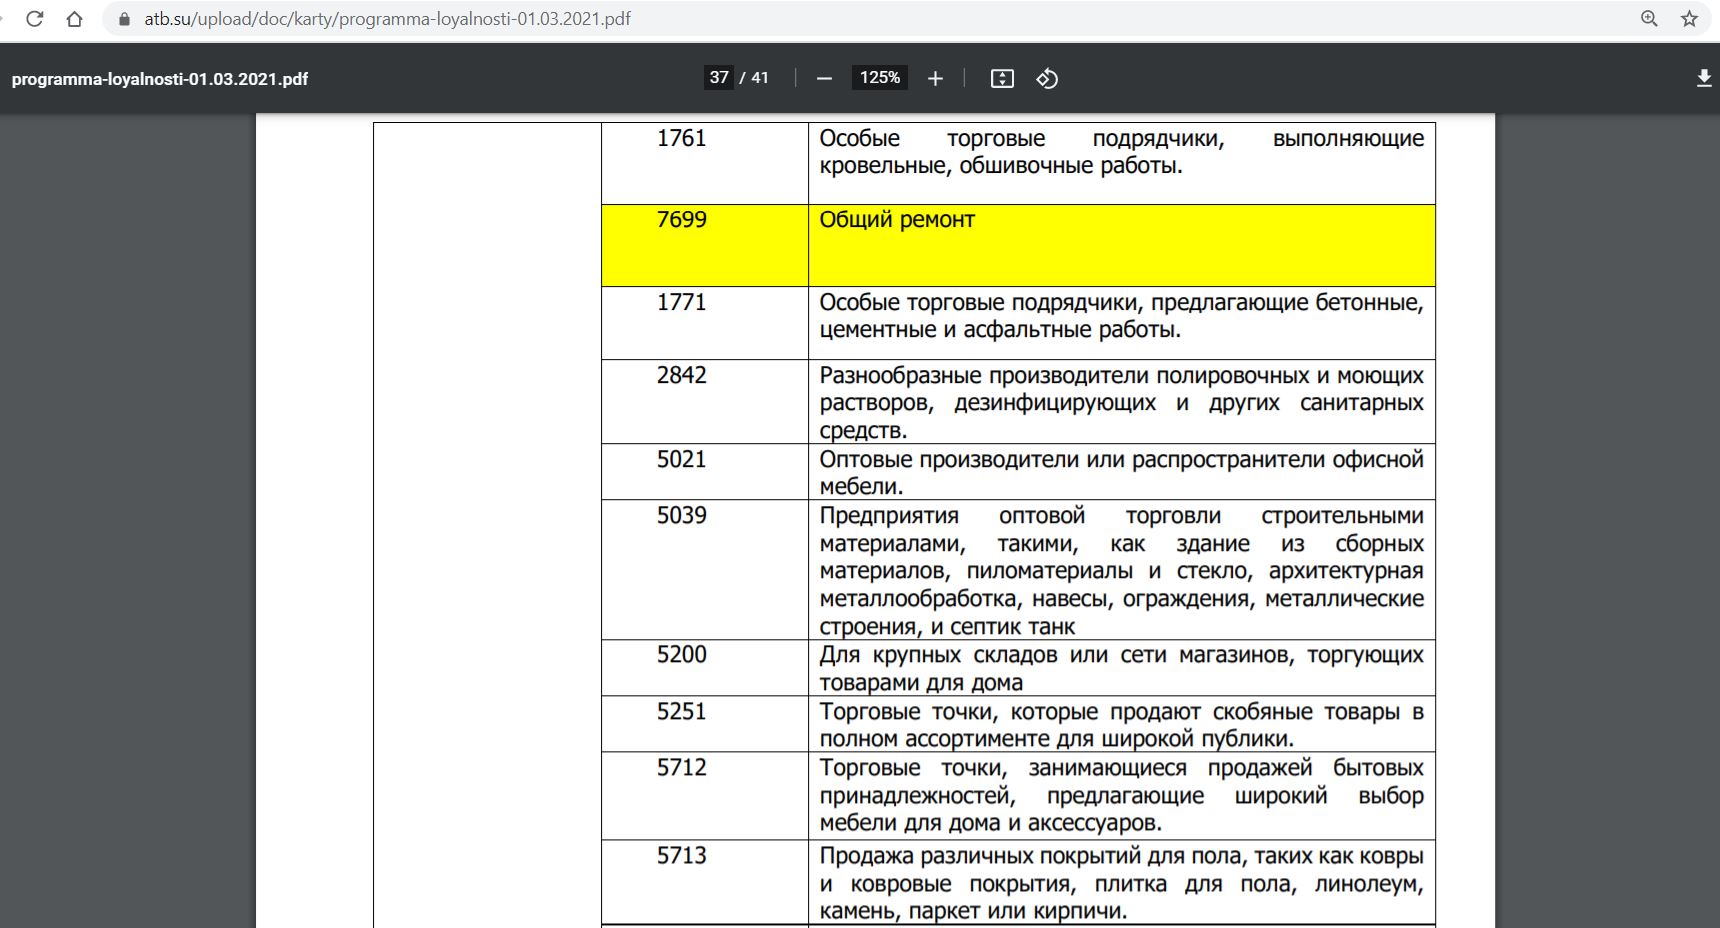Go to the browser home page
Screen dimensions: 1720x928
(74, 19)
